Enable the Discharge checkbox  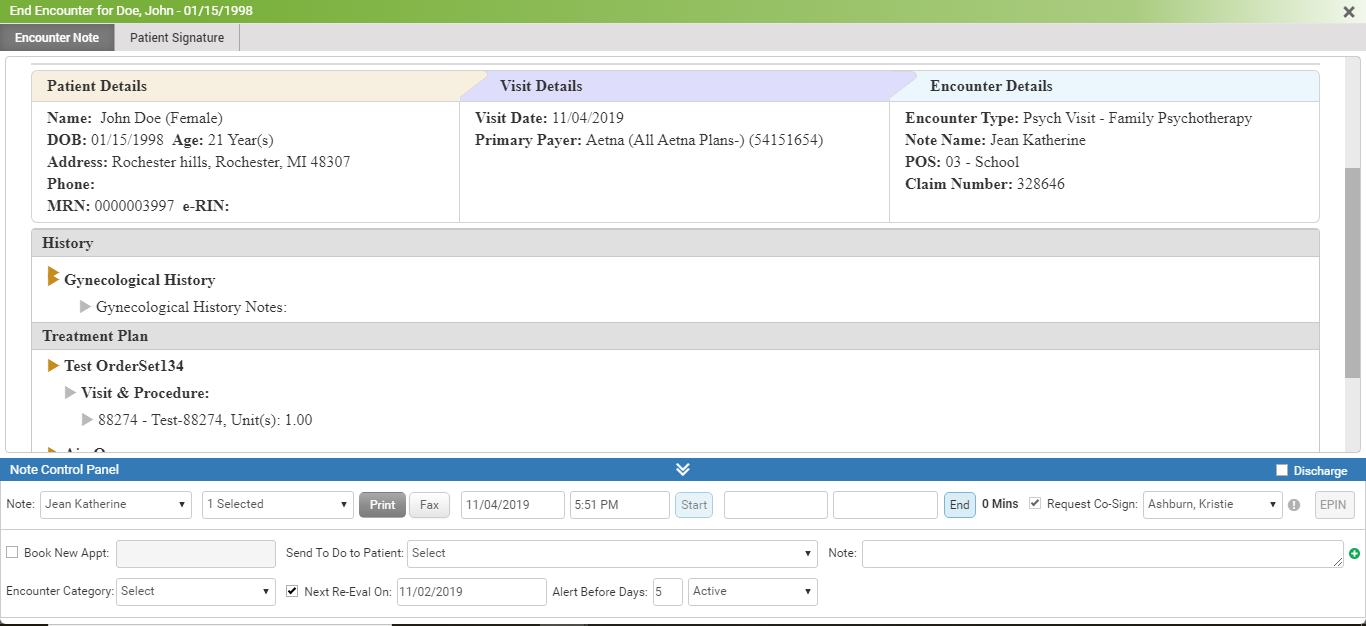point(1282,471)
